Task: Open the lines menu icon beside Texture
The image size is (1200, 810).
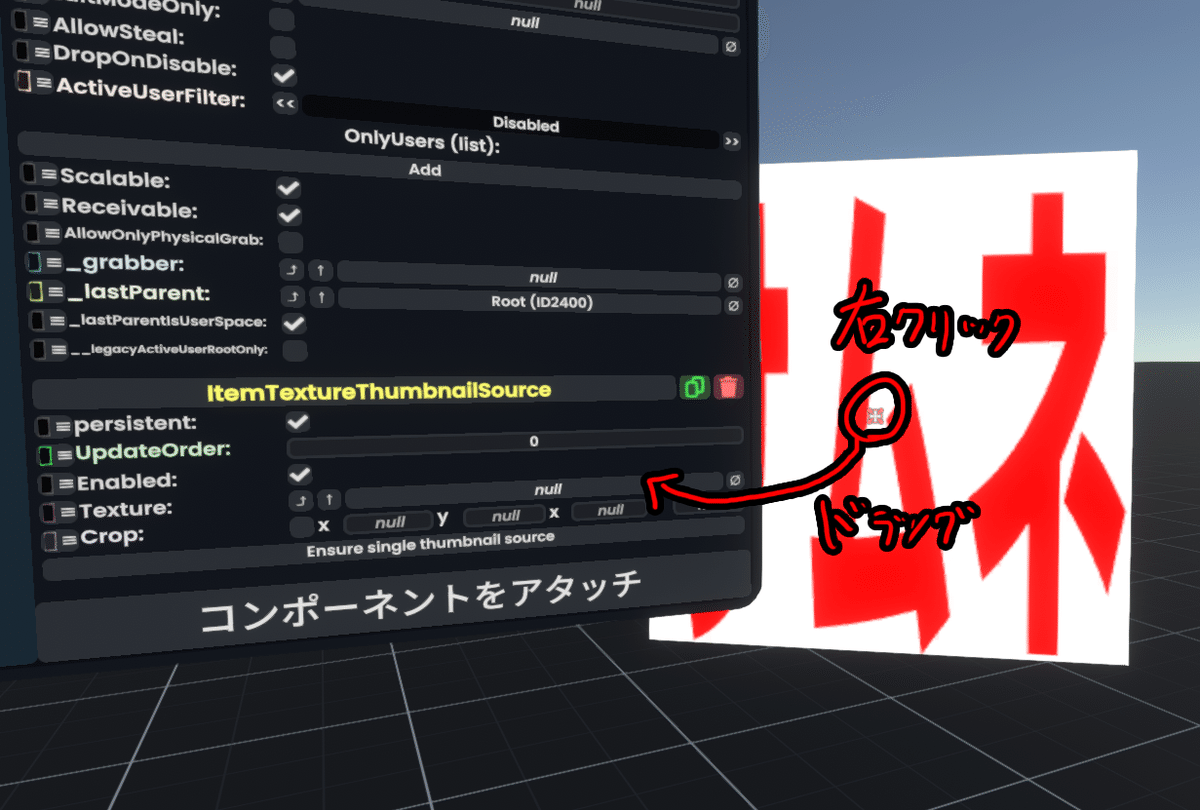Action: [67, 511]
